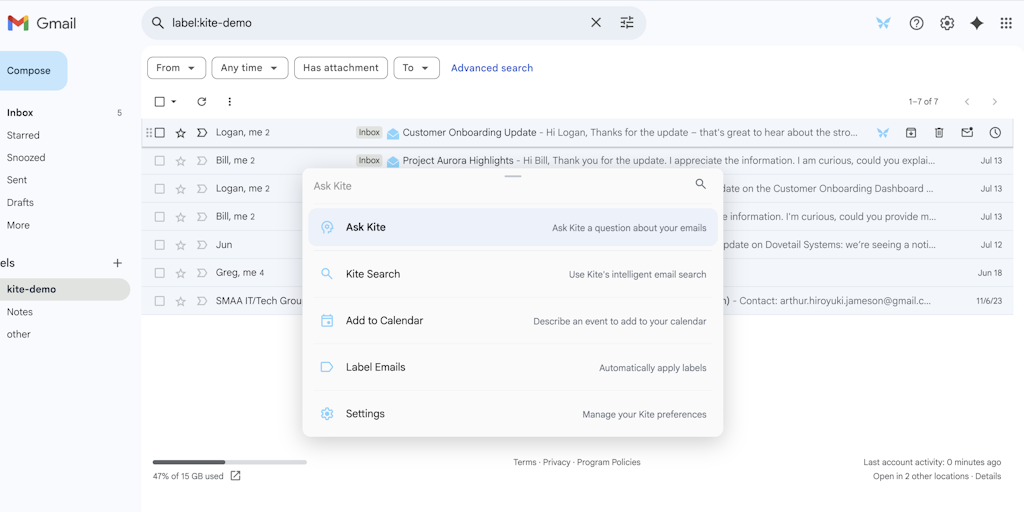Image resolution: width=1024 pixels, height=512 pixels.
Task: Click the Ask Kite input field
Action: coord(495,186)
